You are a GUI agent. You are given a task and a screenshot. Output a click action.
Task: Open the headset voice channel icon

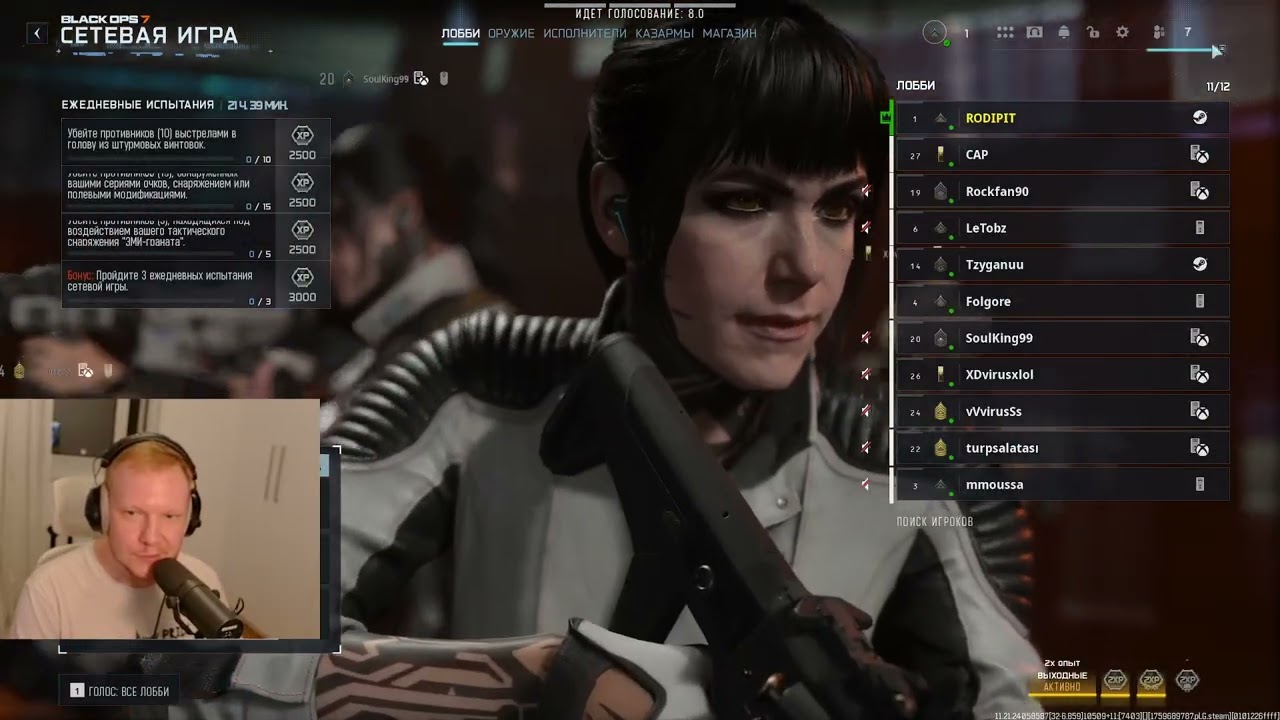click(1035, 33)
